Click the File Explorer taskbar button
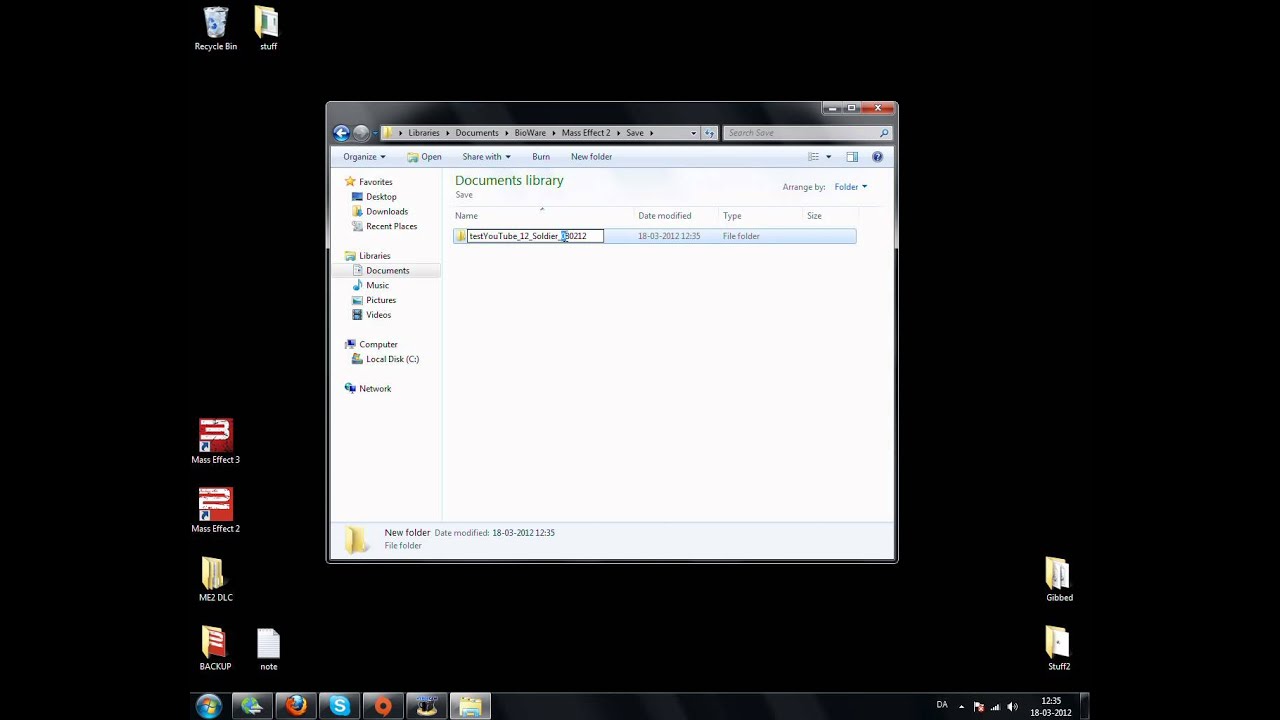The width and height of the screenshot is (1280, 720). coord(470,706)
